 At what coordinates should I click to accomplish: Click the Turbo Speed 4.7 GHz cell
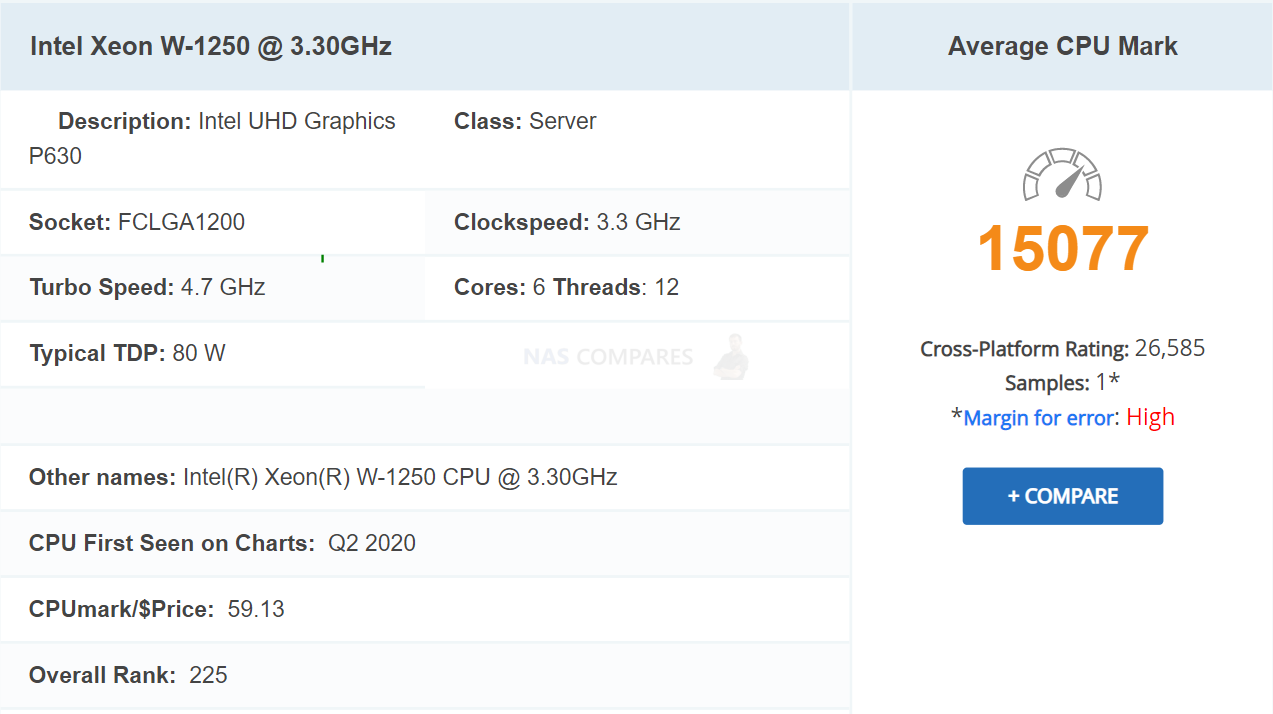(x=213, y=288)
